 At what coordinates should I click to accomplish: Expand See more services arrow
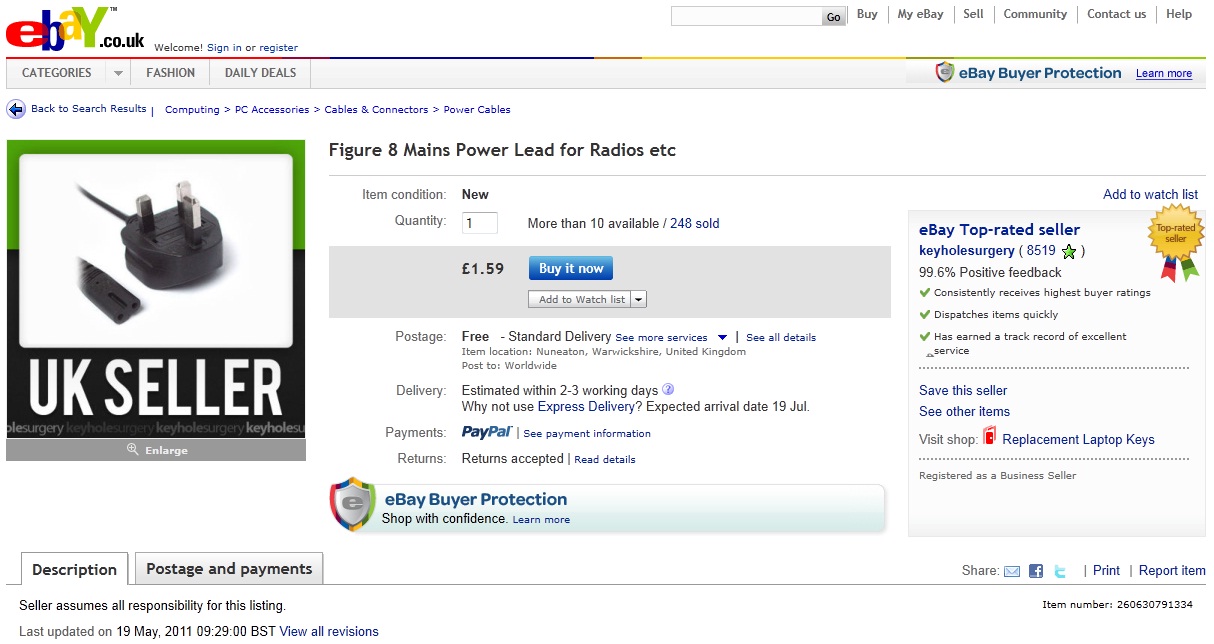[x=722, y=338]
